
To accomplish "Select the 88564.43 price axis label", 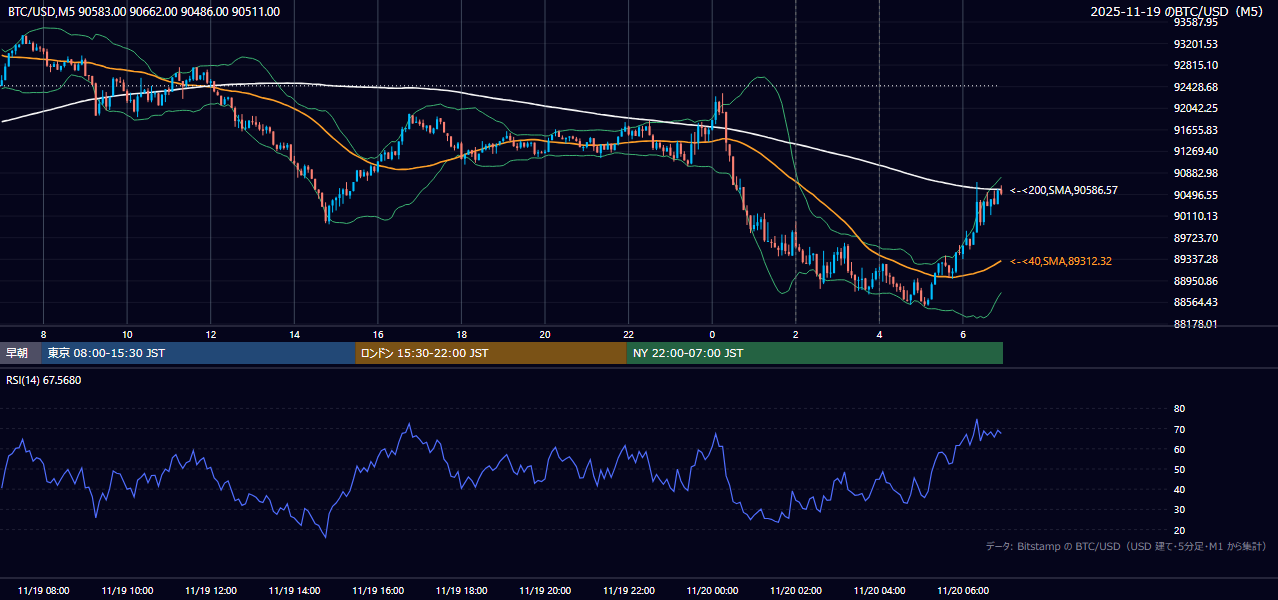I will tap(1196, 302).
